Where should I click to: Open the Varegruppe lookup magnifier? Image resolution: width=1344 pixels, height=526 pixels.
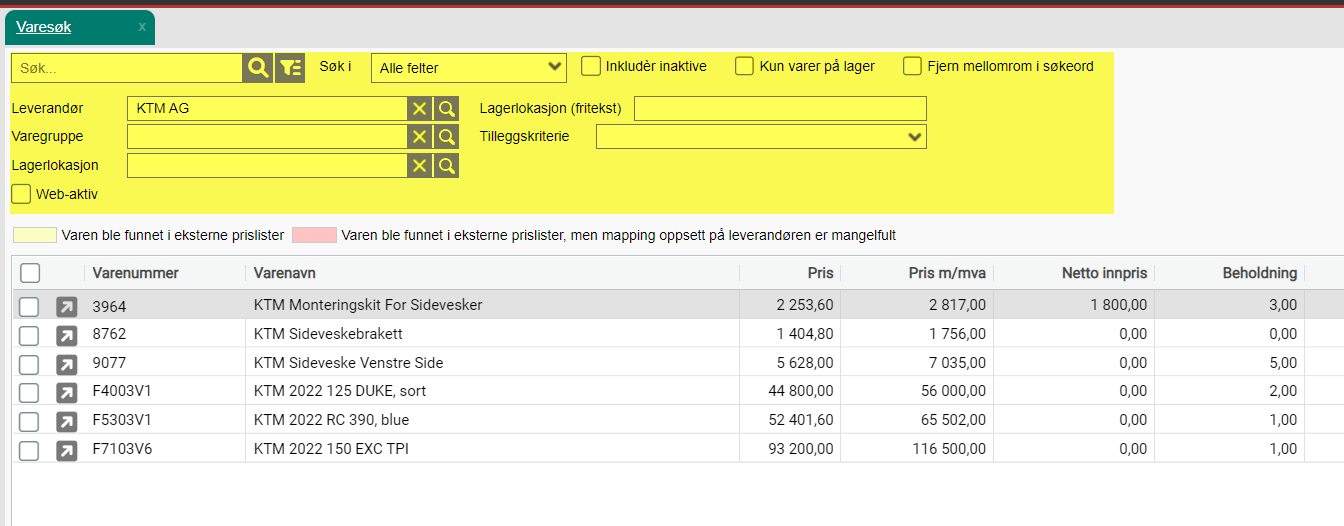(446, 136)
